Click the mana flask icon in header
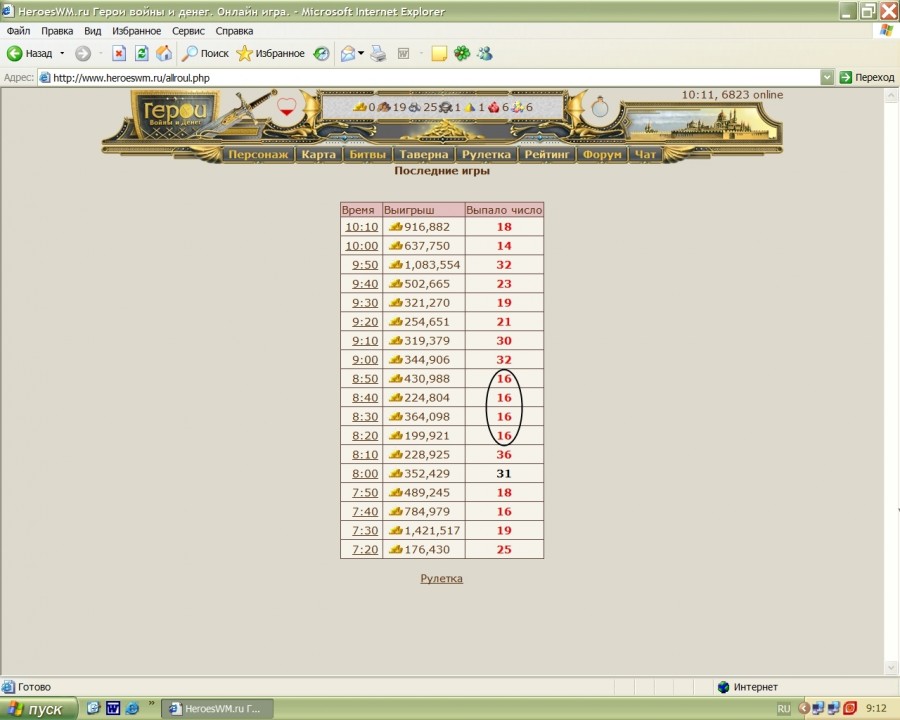The image size is (900, 720). point(600,107)
